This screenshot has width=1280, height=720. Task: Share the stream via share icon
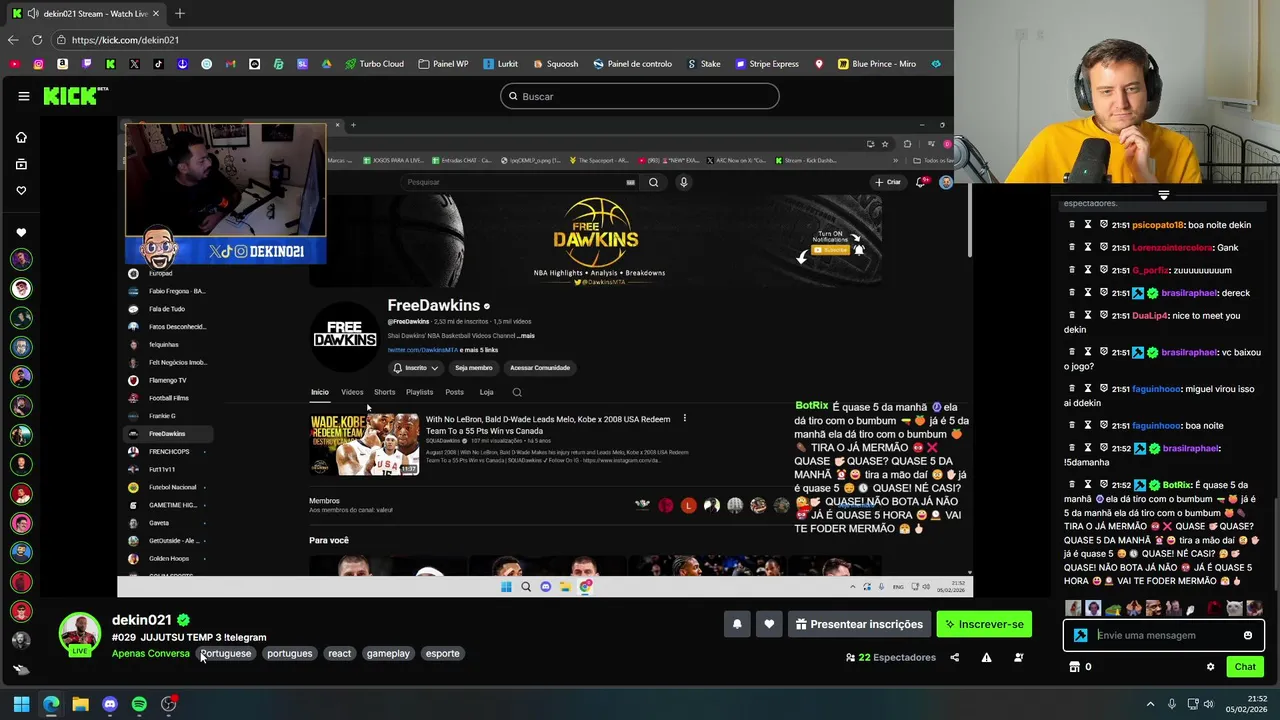click(954, 657)
